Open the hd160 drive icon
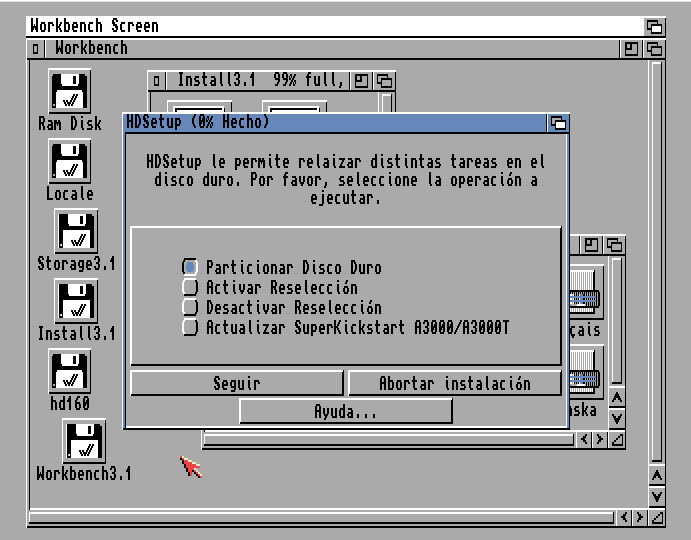 (x=70, y=372)
